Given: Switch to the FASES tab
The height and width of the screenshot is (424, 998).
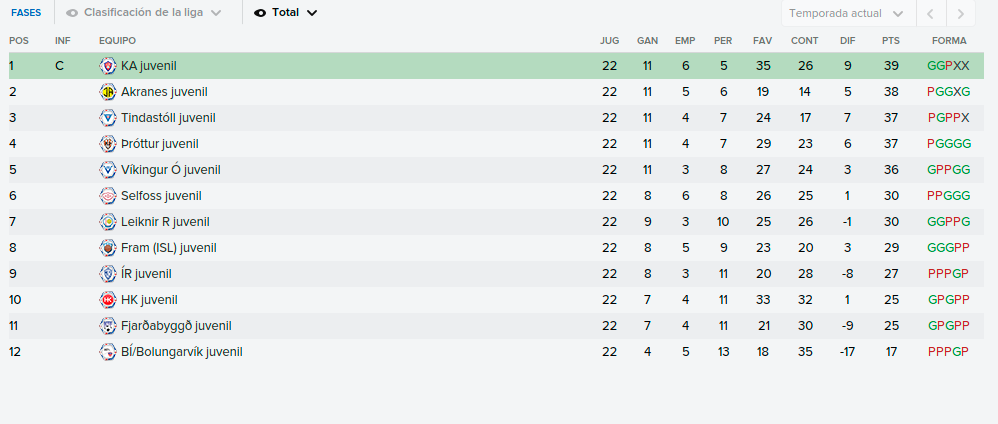Looking at the screenshot, I should pyautogui.click(x=26, y=13).
